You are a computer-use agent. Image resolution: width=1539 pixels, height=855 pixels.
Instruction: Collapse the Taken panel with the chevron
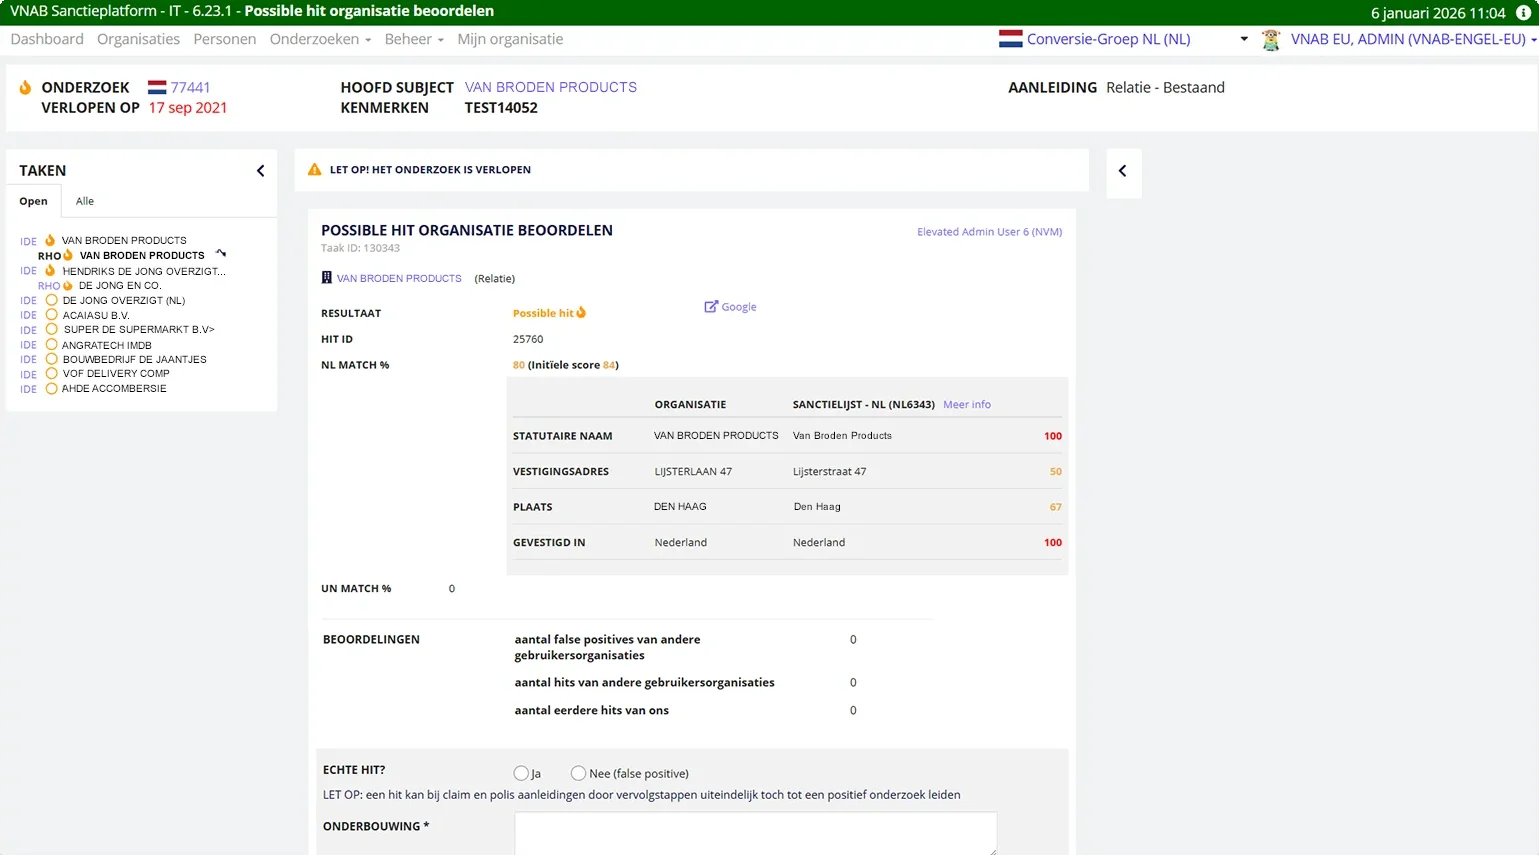(260, 170)
